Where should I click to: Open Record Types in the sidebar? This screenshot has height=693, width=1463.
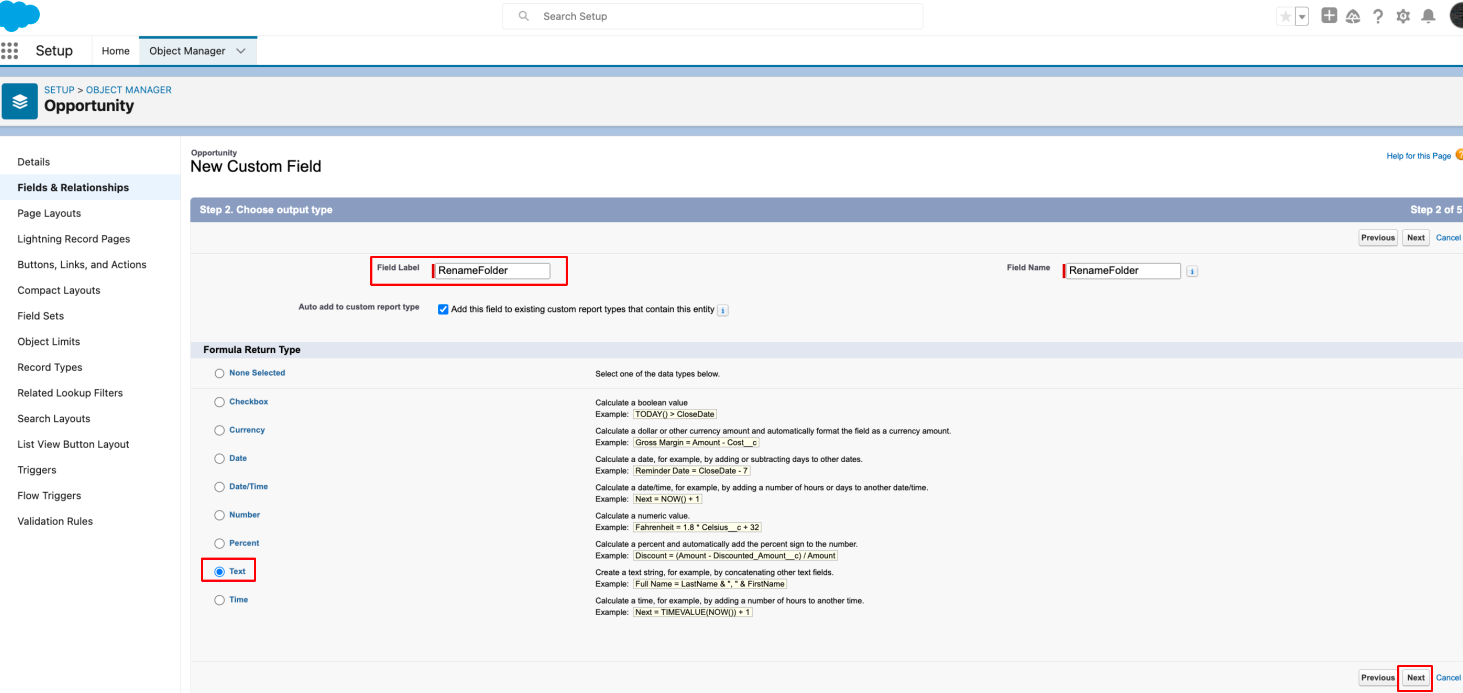coord(50,367)
